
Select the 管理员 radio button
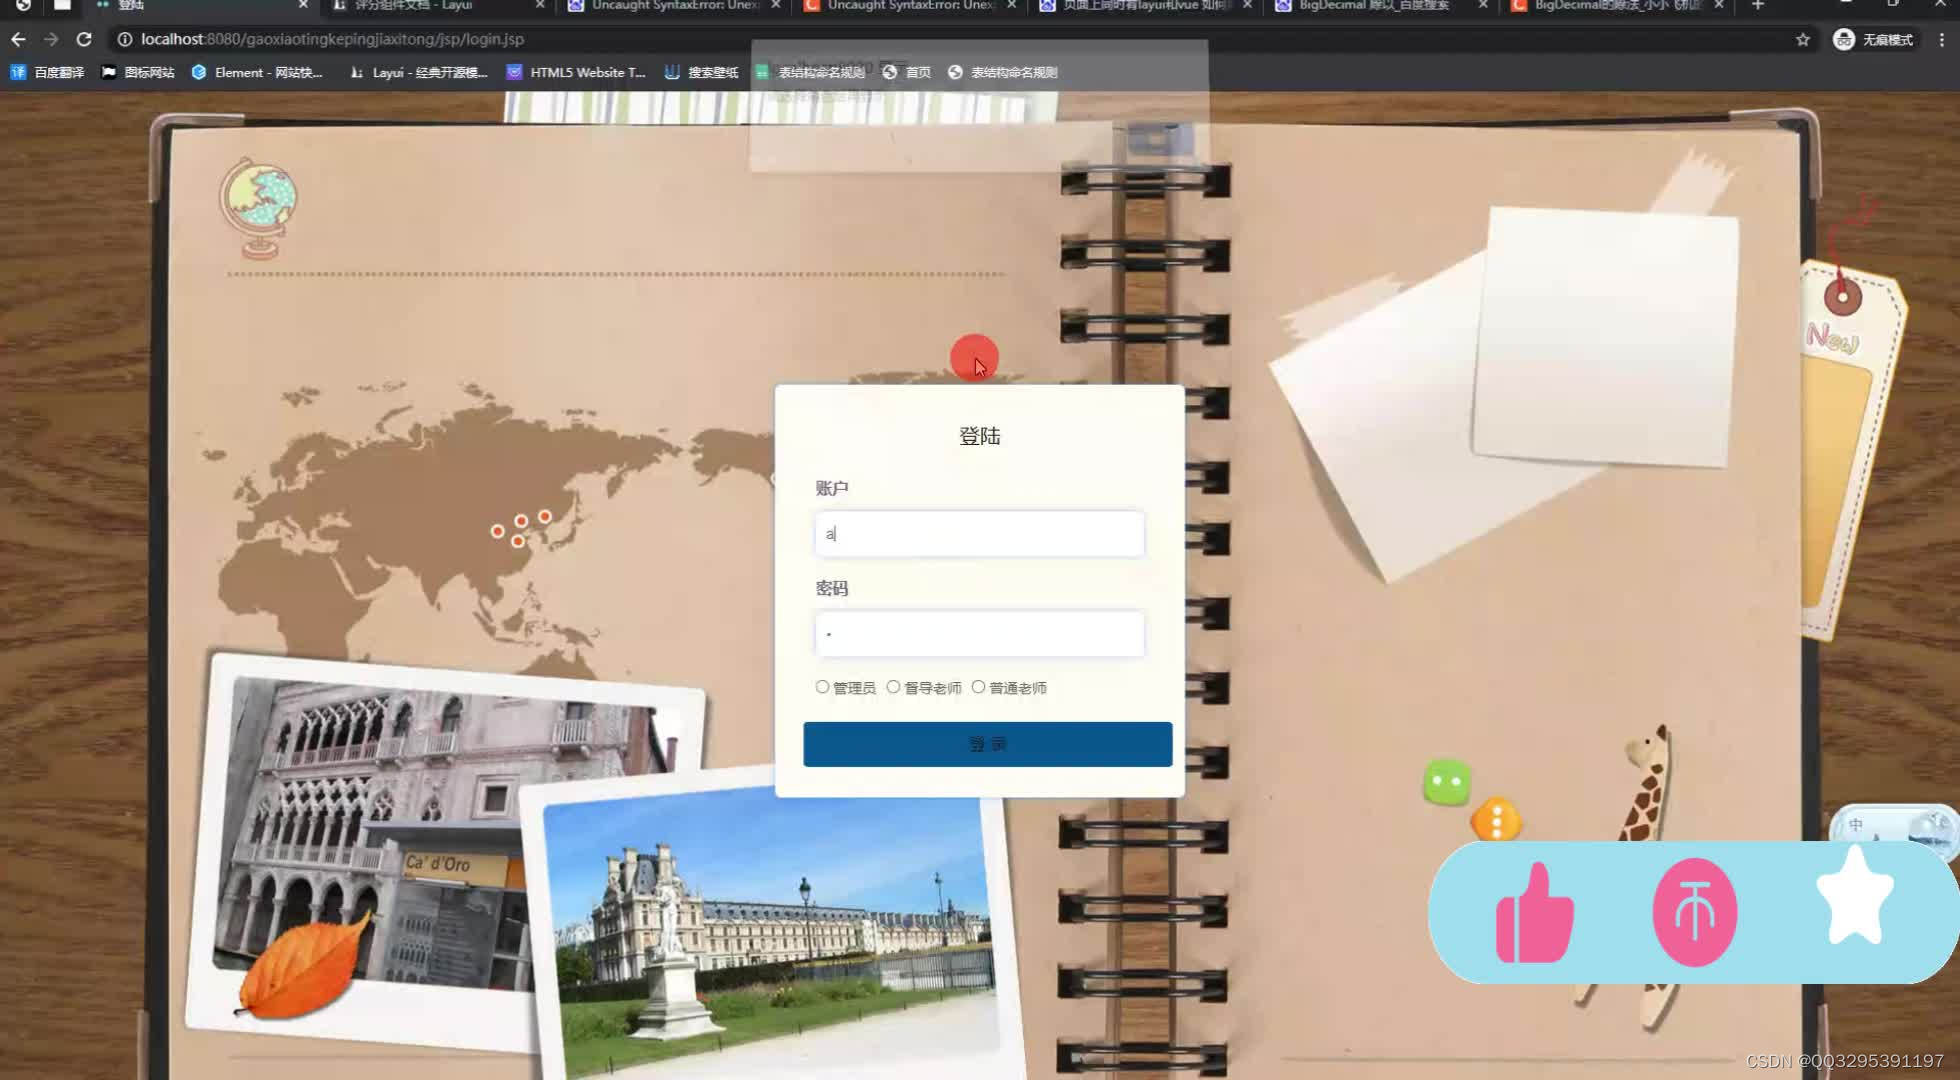tap(822, 687)
